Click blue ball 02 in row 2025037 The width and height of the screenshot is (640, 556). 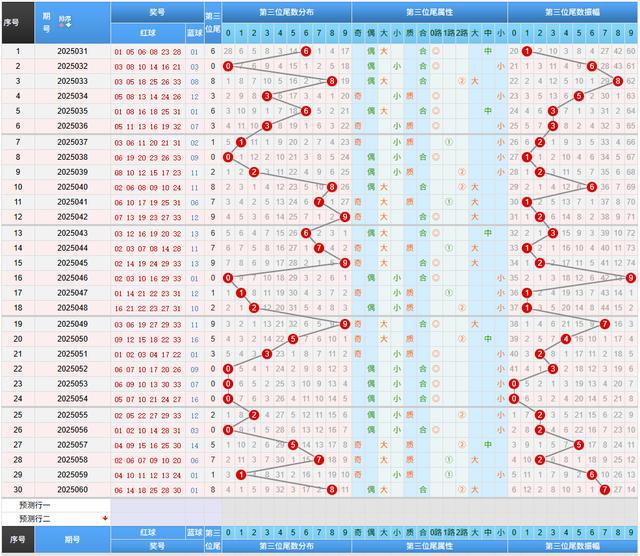195,143
